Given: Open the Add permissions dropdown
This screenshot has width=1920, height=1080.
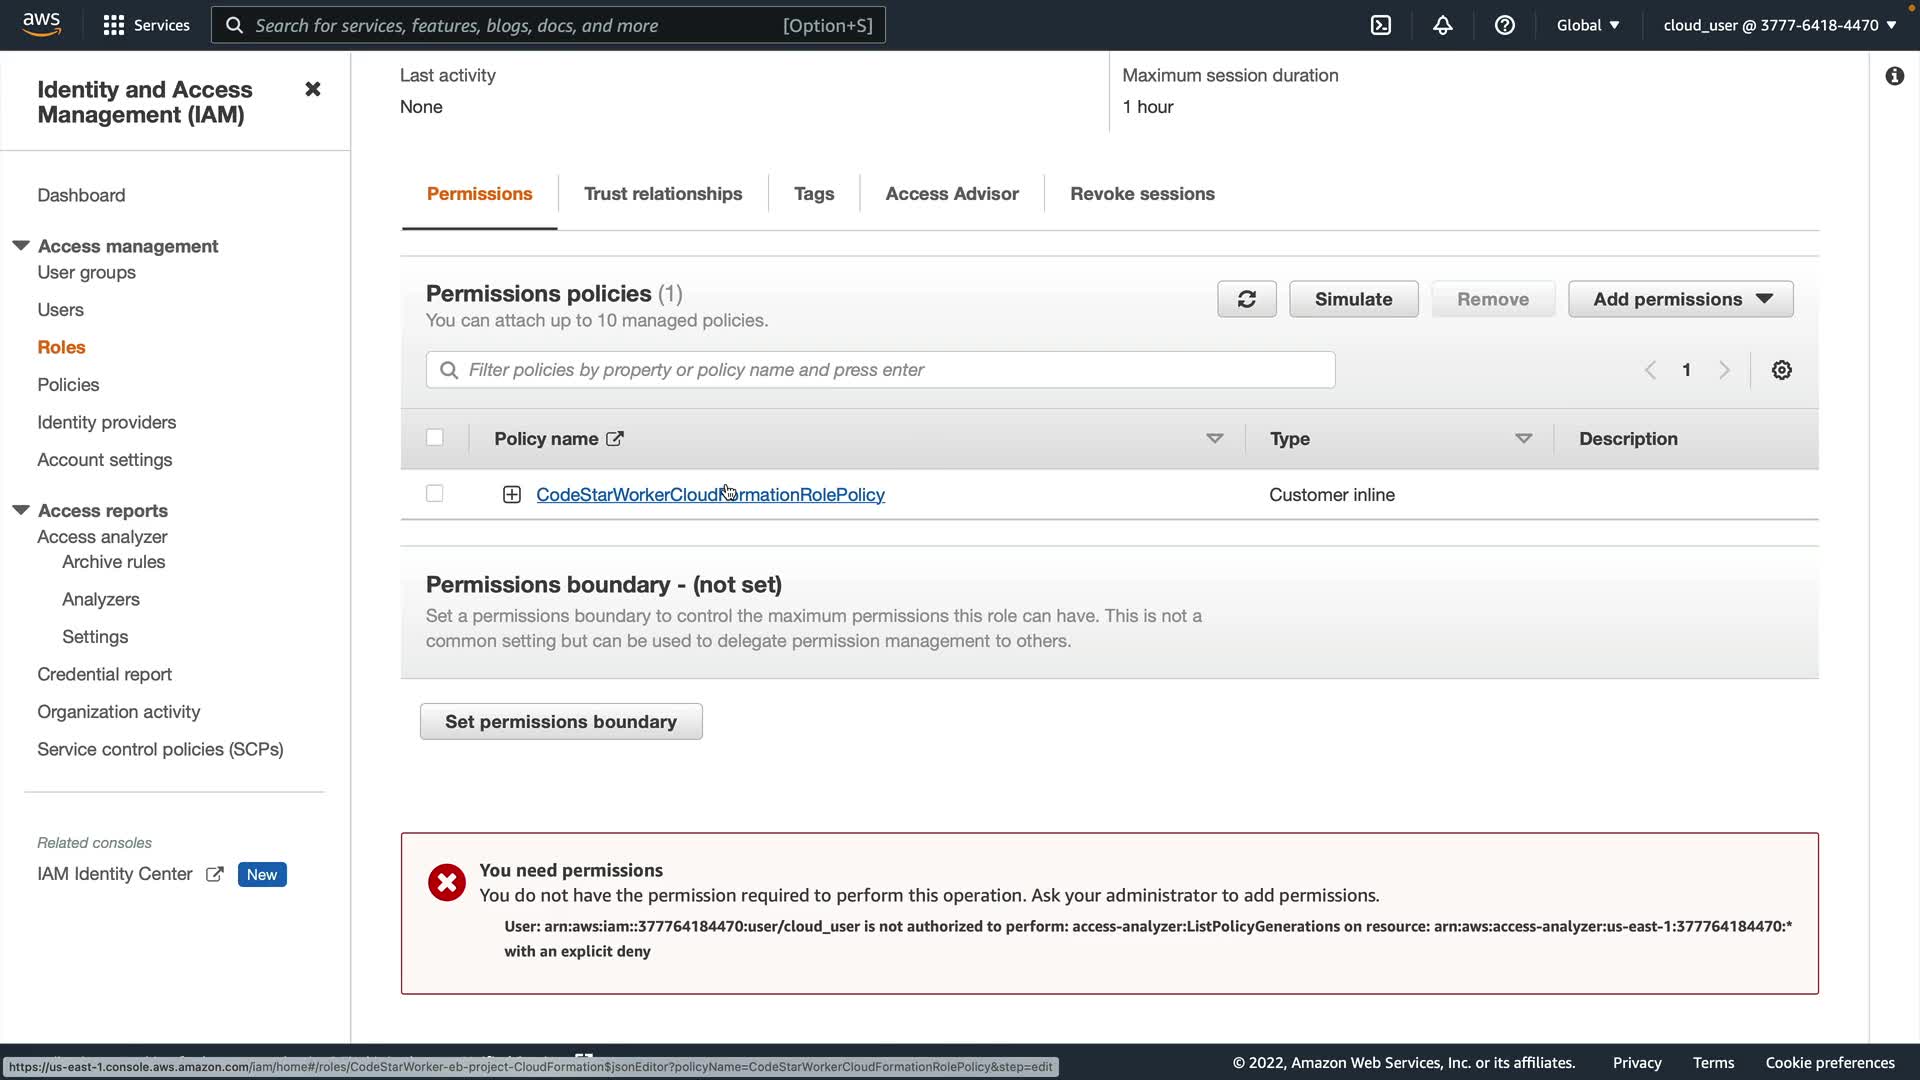Looking at the screenshot, I should [1680, 299].
